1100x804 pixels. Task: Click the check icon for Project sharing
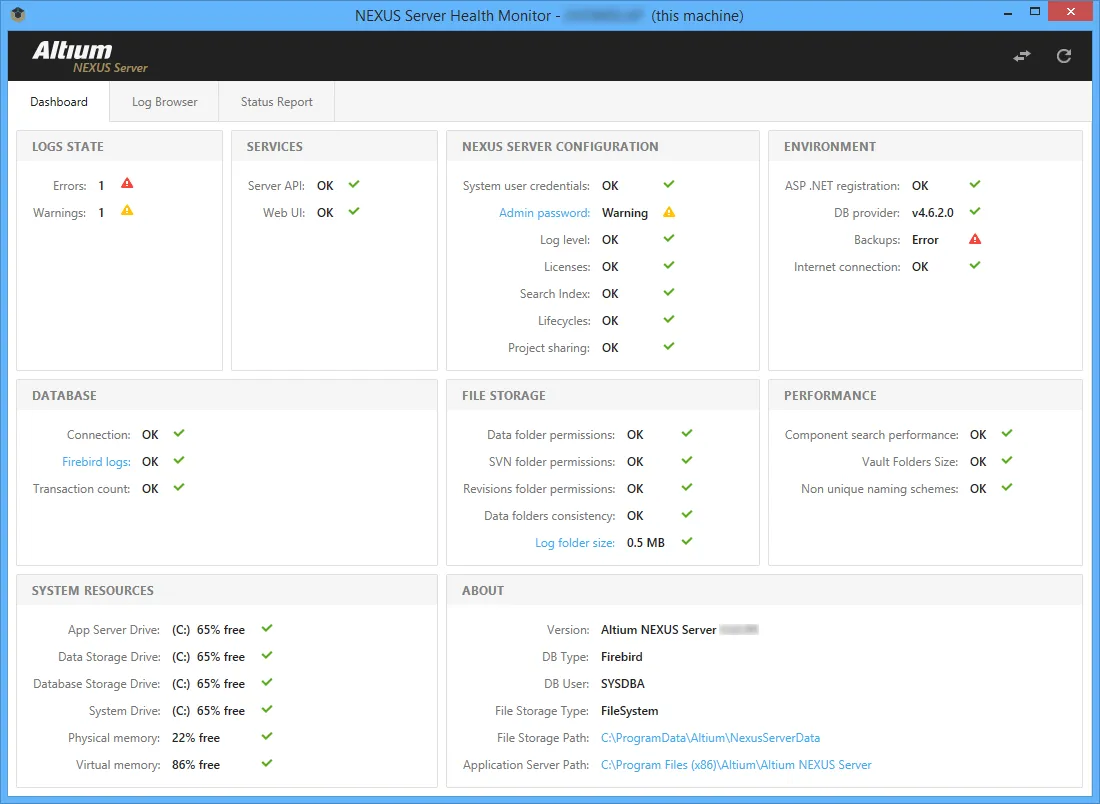pos(669,347)
